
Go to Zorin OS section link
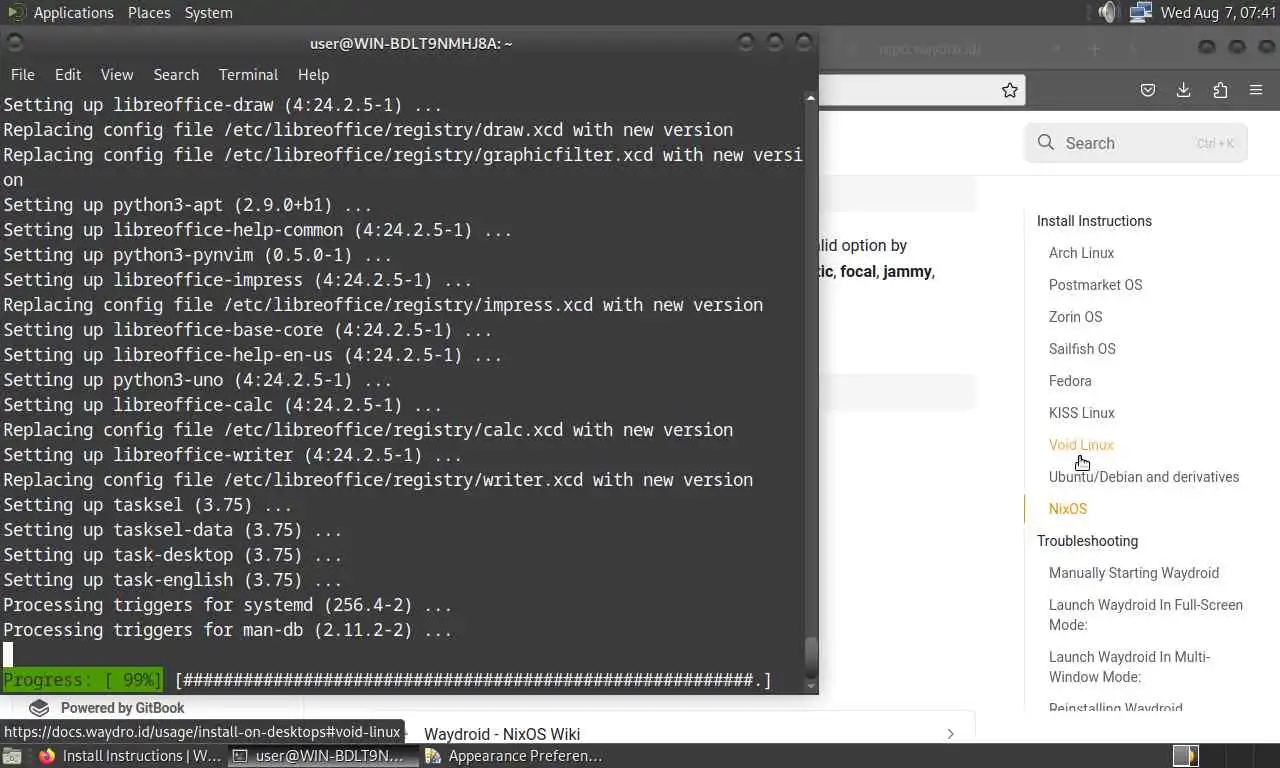coord(1075,317)
